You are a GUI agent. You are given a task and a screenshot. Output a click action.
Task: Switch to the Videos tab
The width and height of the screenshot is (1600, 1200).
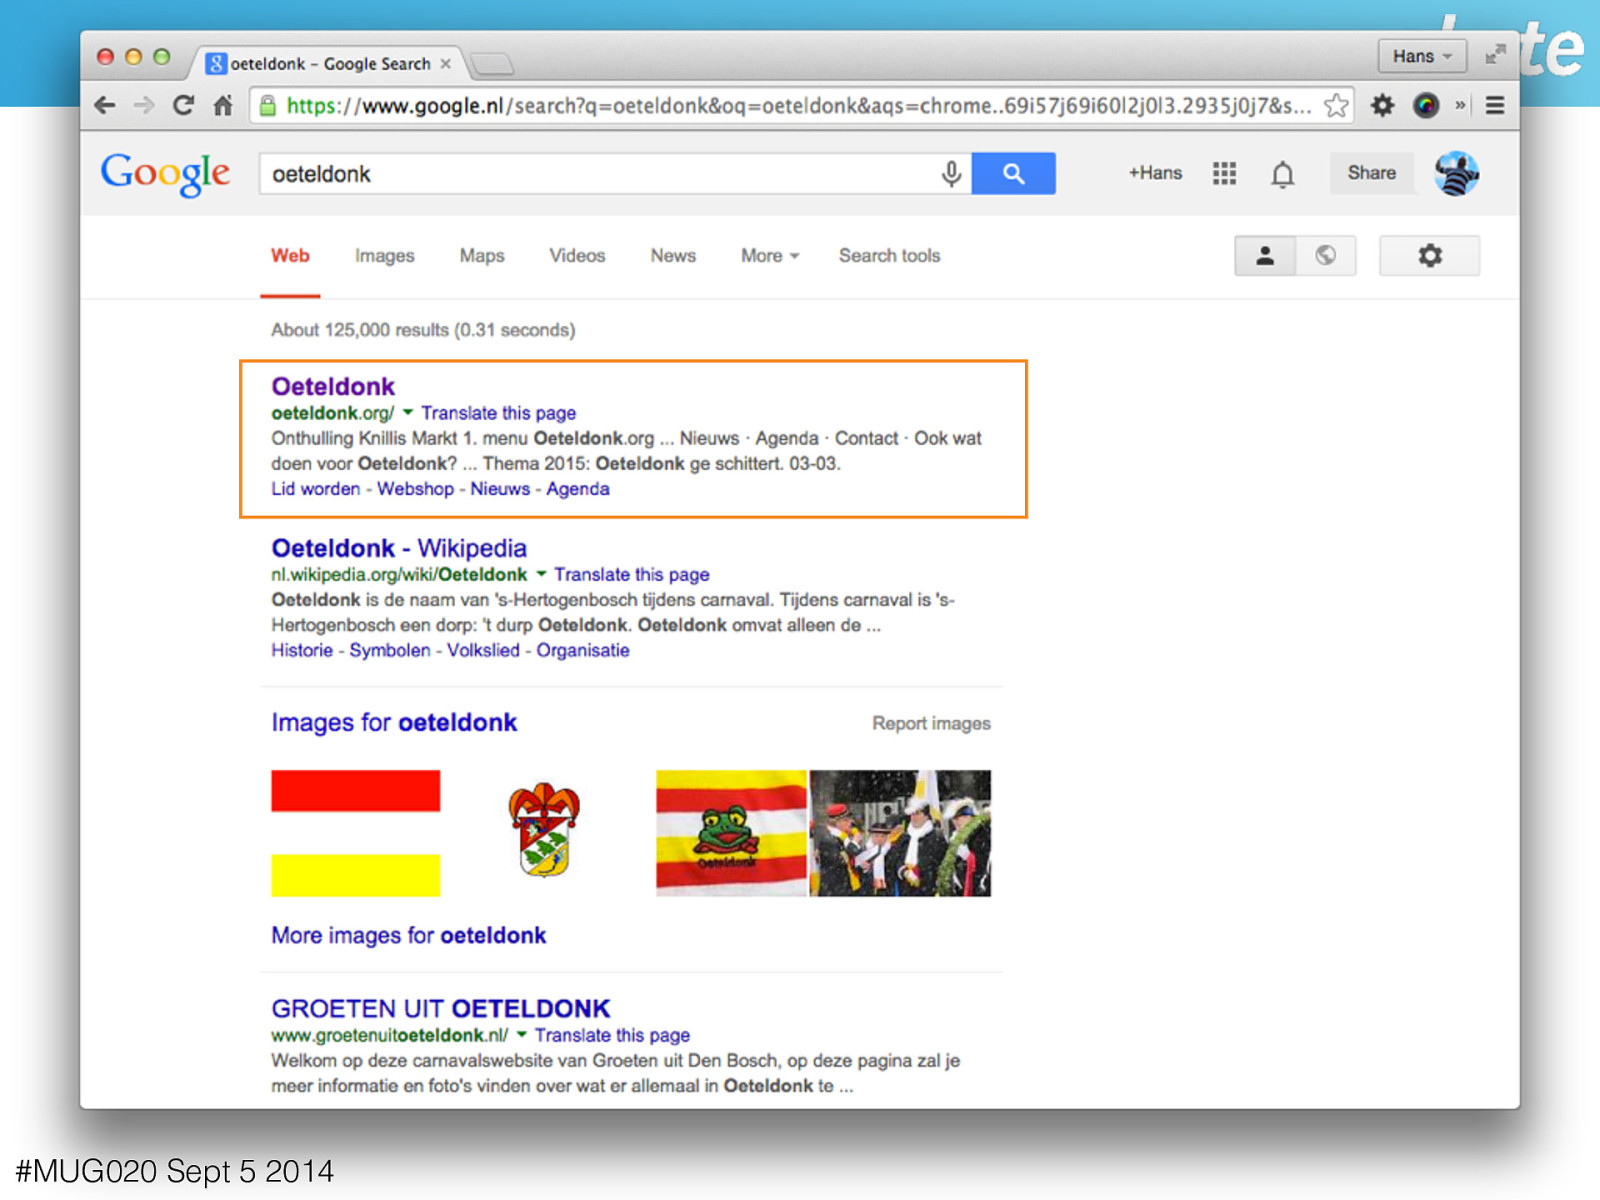(x=577, y=256)
